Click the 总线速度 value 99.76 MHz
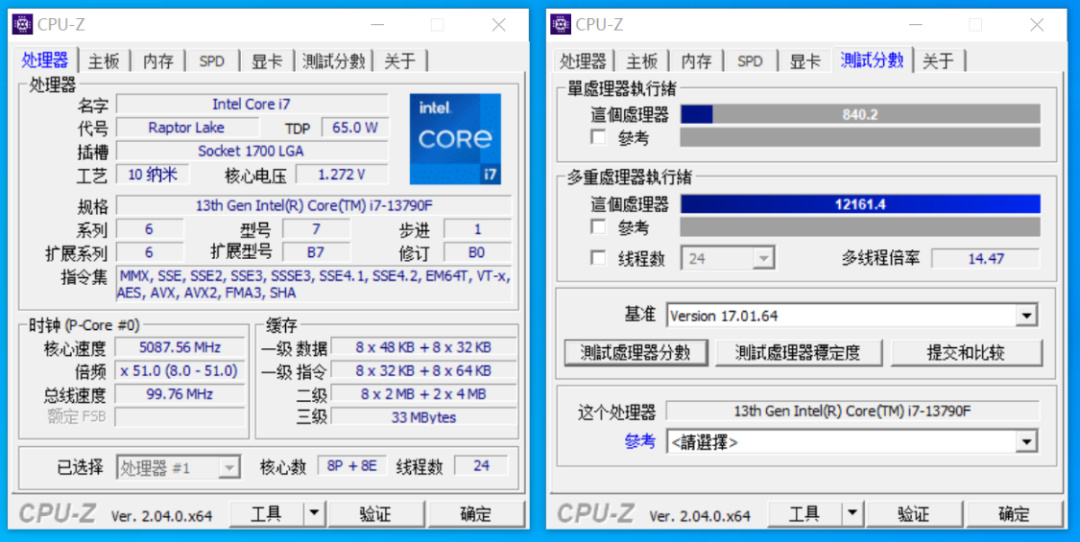This screenshot has height=542, width=1080. point(179,394)
